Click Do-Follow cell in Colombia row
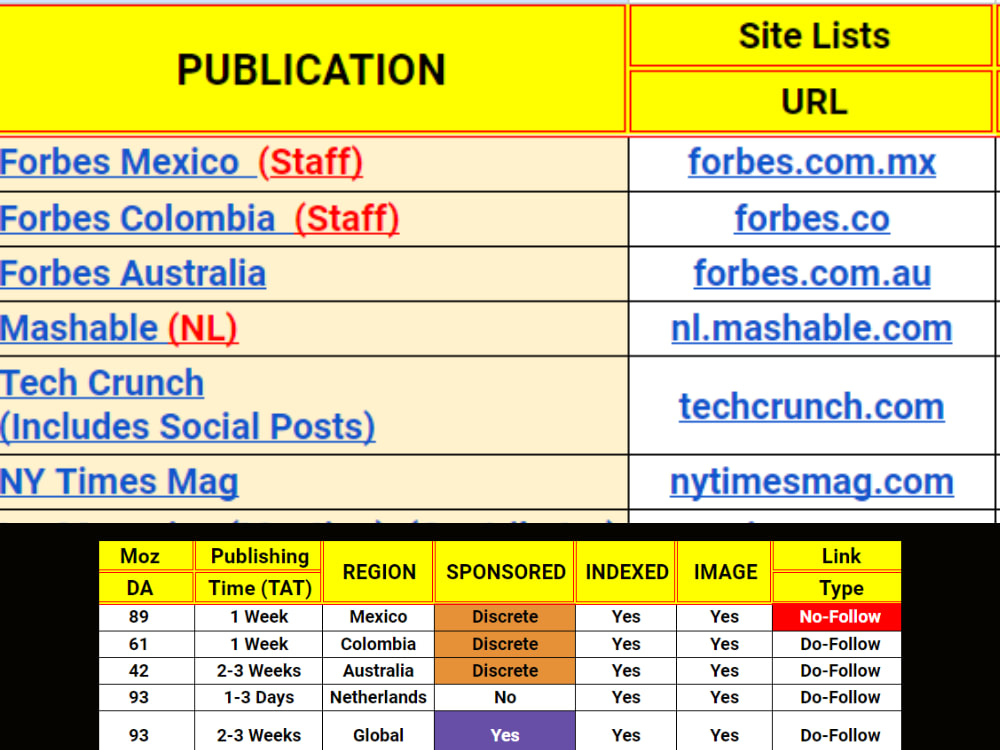The width and height of the screenshot is (1000, 750). pyautogui.click(x=837, y=644)
